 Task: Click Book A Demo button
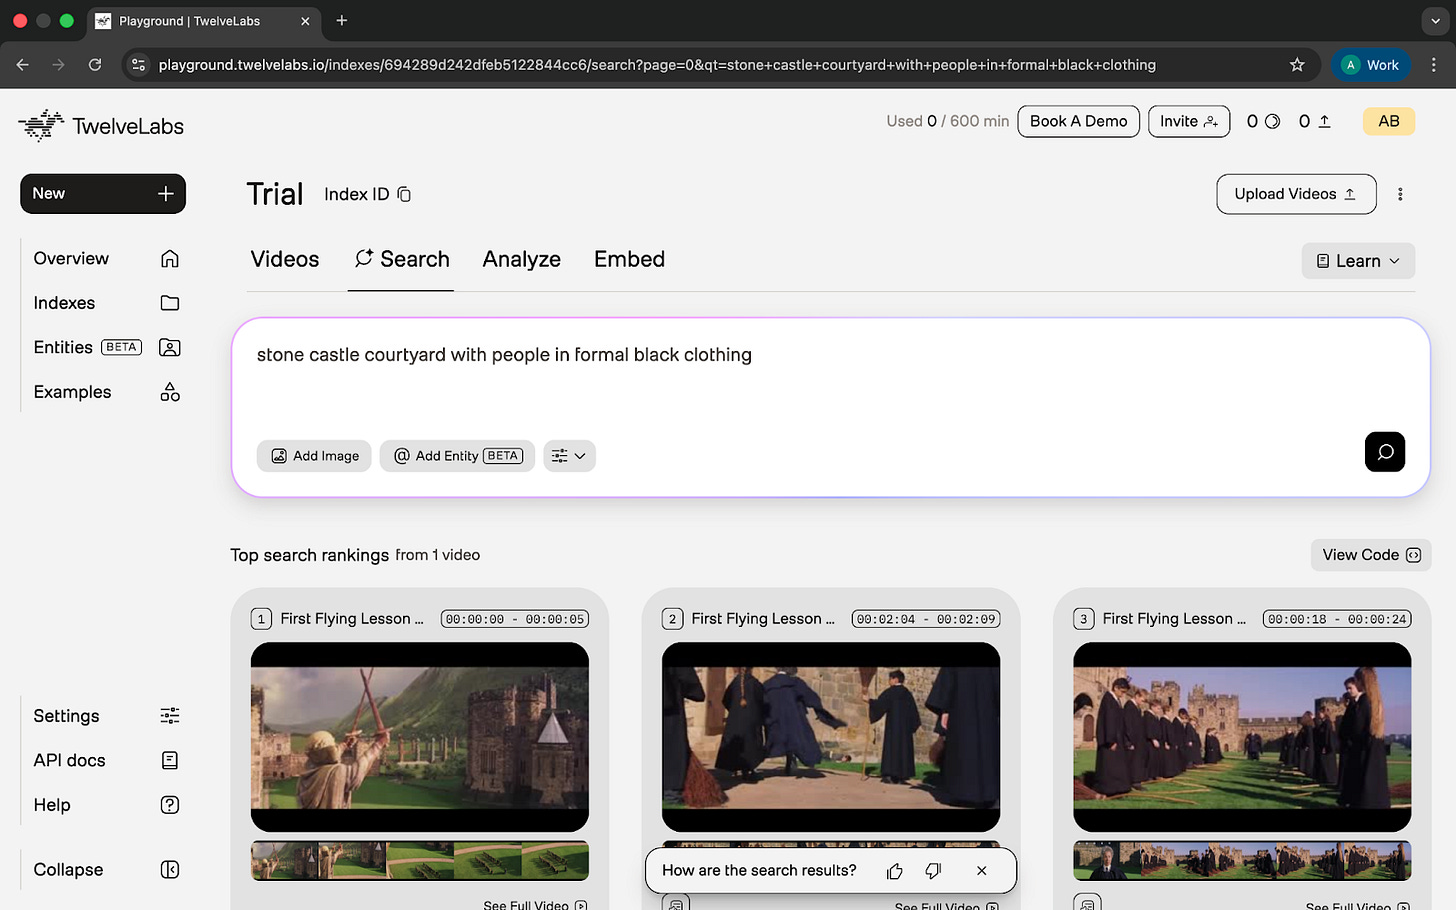tap(1078, 121)
